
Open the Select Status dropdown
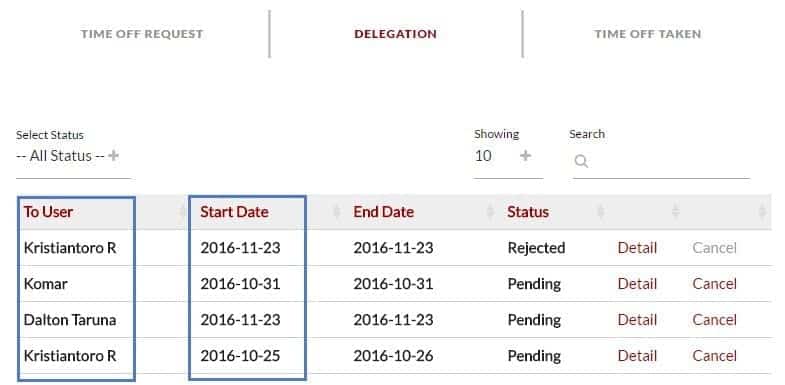(73, 156)
